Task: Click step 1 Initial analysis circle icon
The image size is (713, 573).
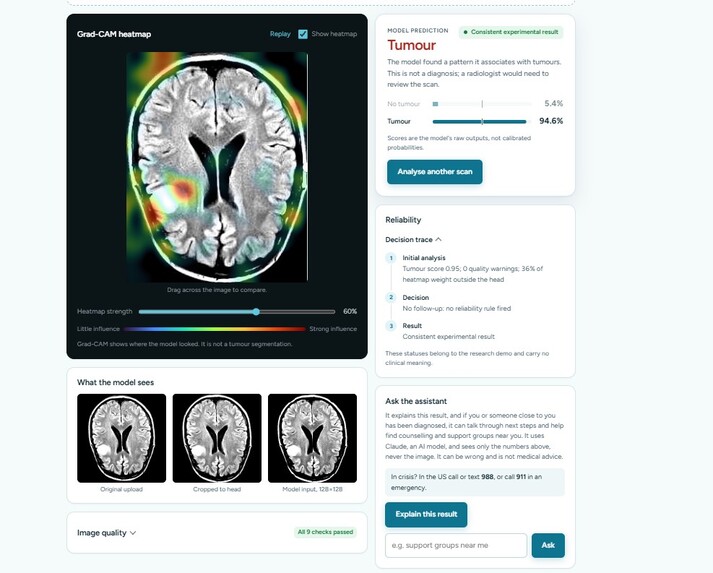Action: click(x=391, y=258)
